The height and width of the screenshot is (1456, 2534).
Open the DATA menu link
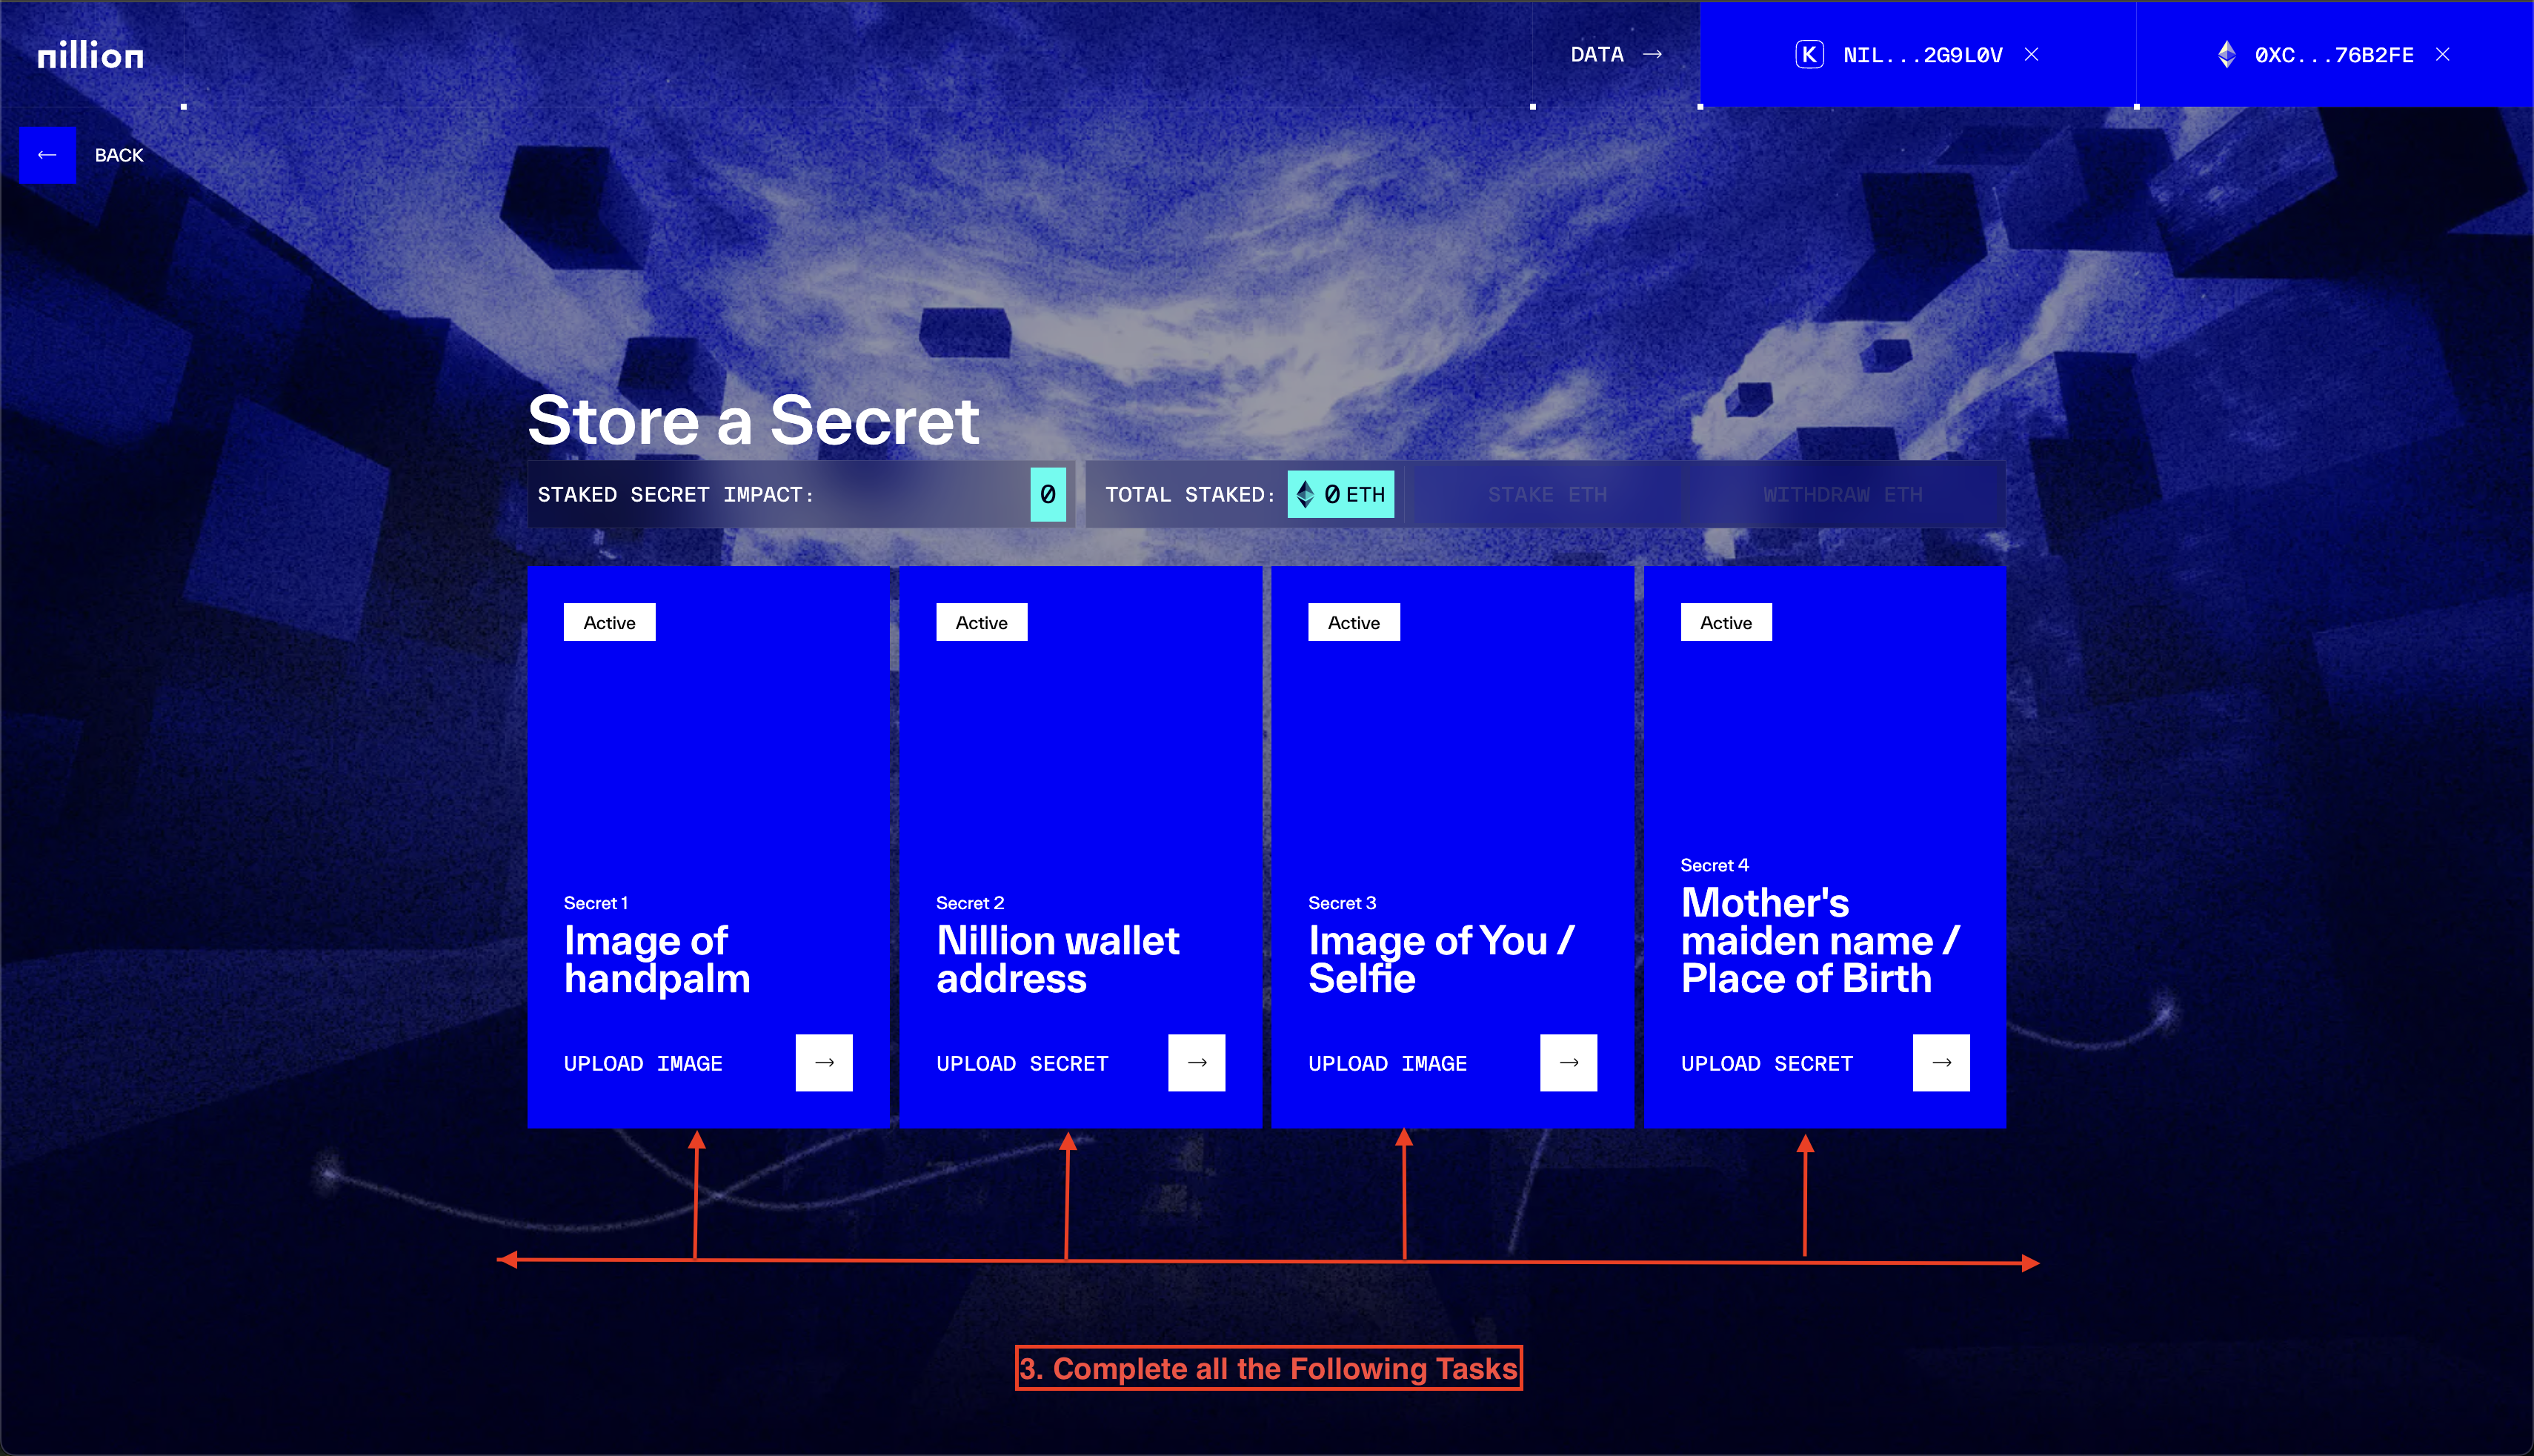1596,54
